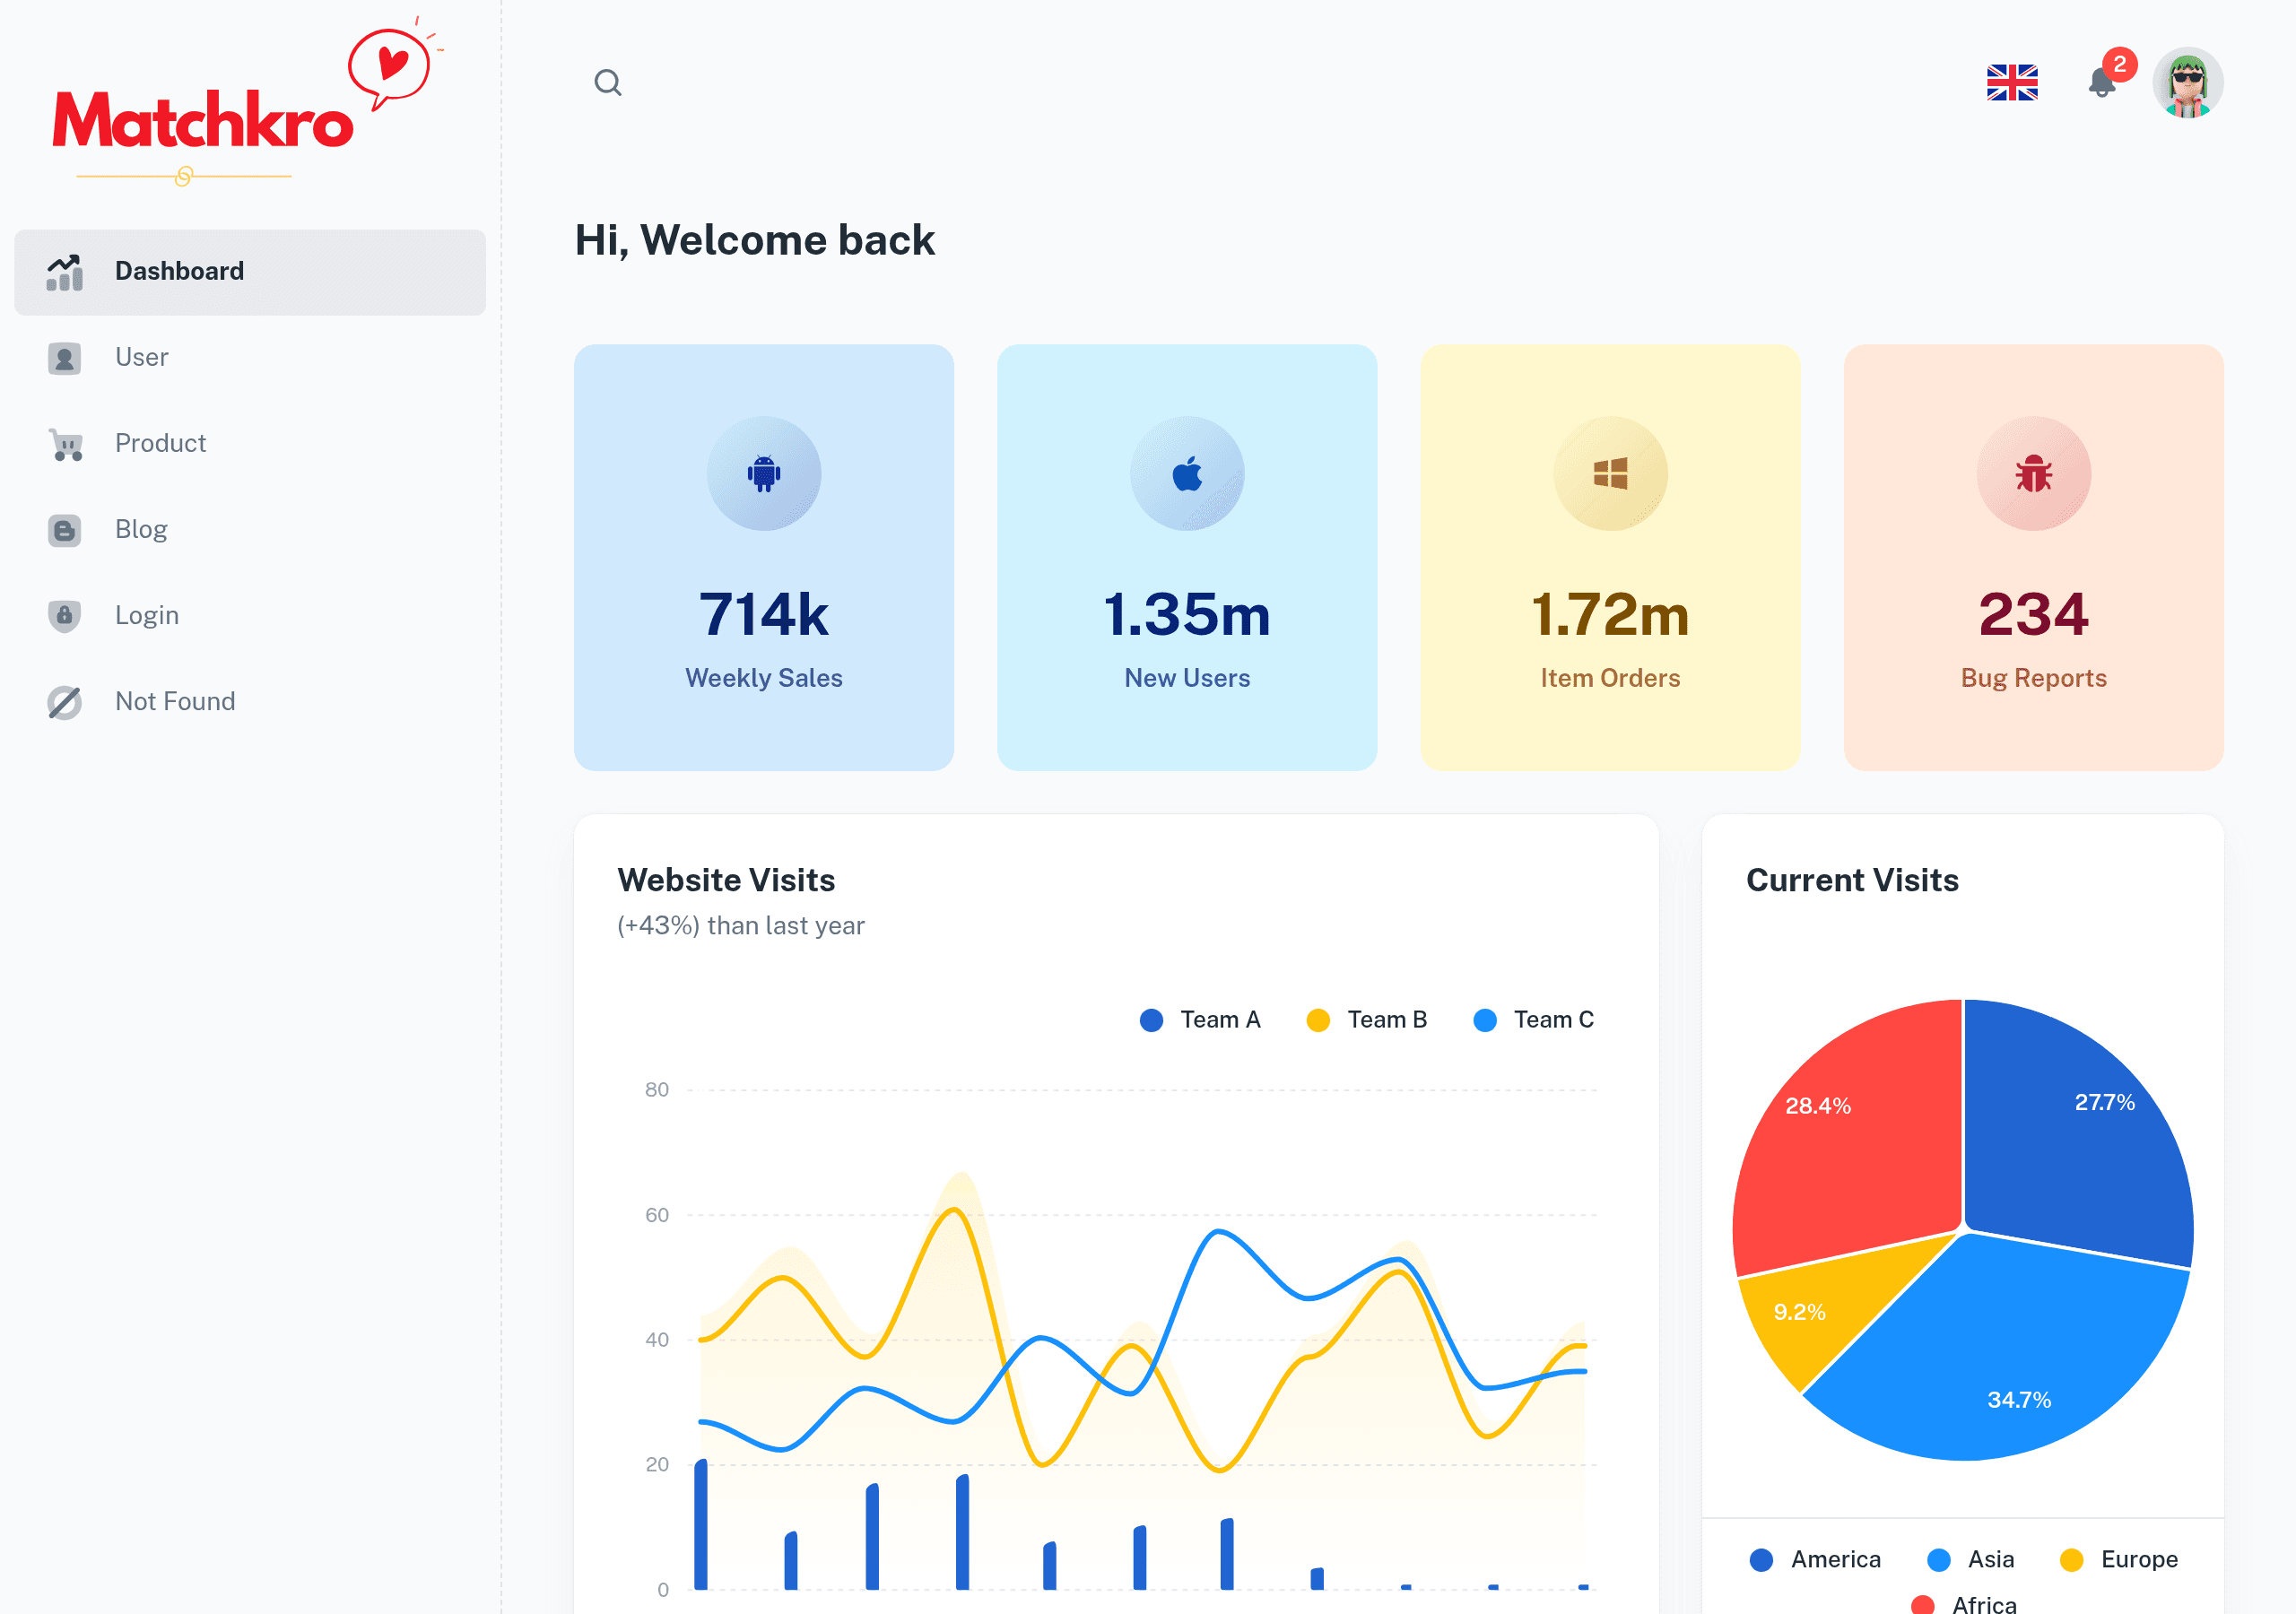Open the UK flag language selector
The height and width of the screenshot is (1614, 2296).
click(x=2011, y=82)
